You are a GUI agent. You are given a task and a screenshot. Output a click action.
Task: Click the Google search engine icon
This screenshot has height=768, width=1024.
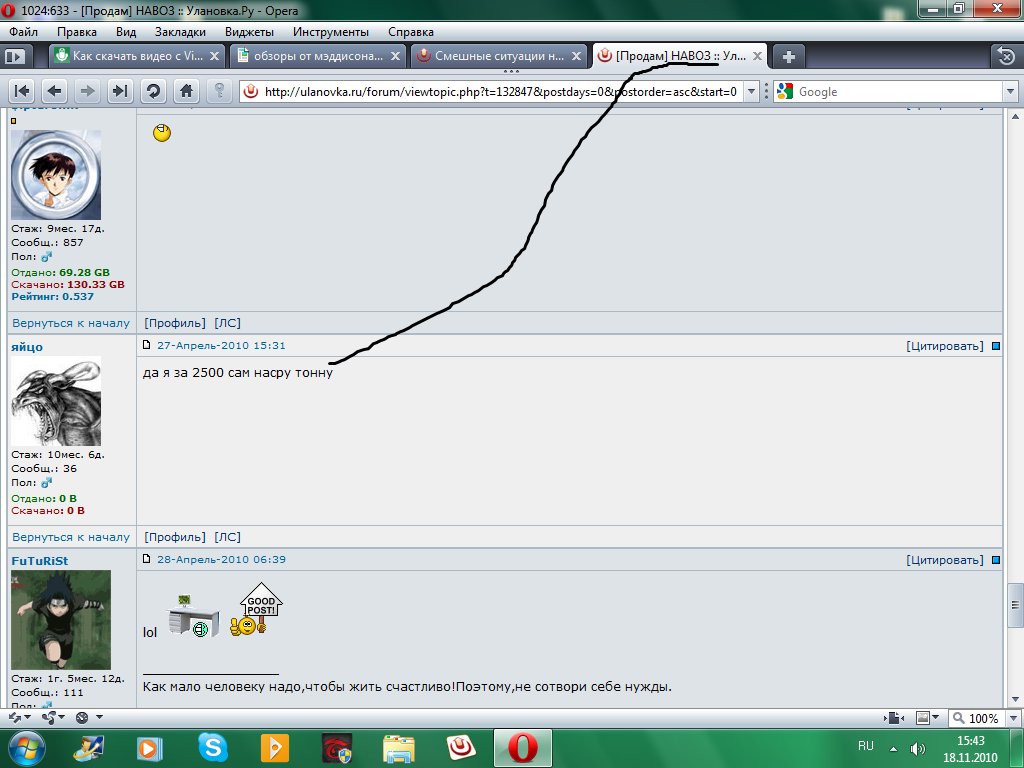pyautogui.click(x=785, y=91)
